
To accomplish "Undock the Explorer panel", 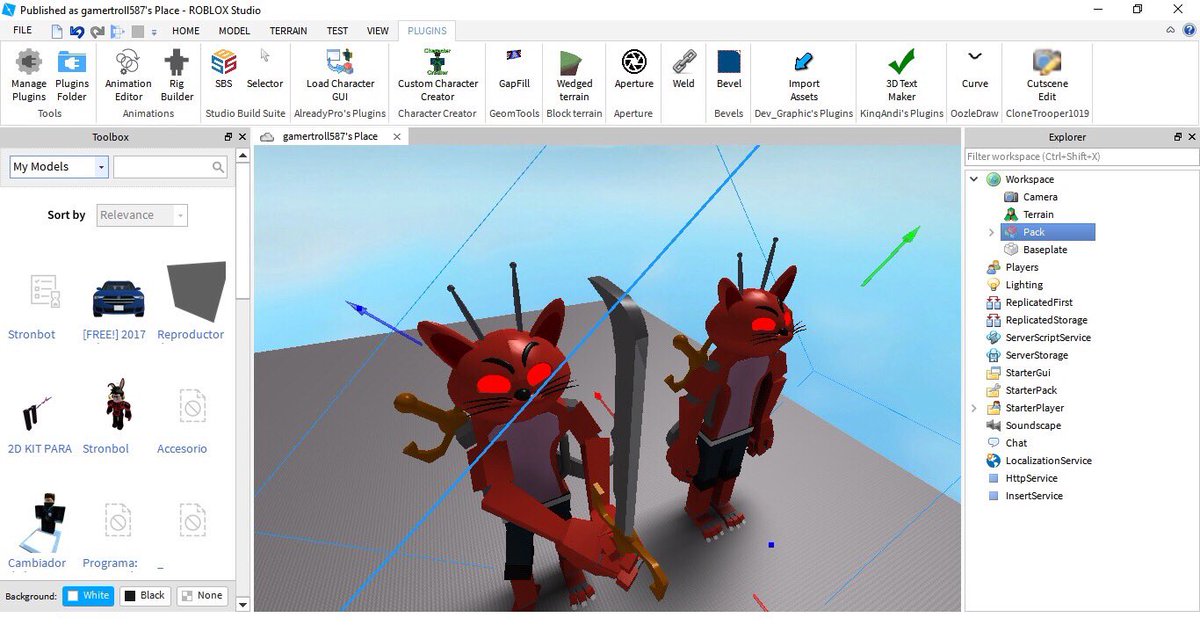I will [1177, 137].
